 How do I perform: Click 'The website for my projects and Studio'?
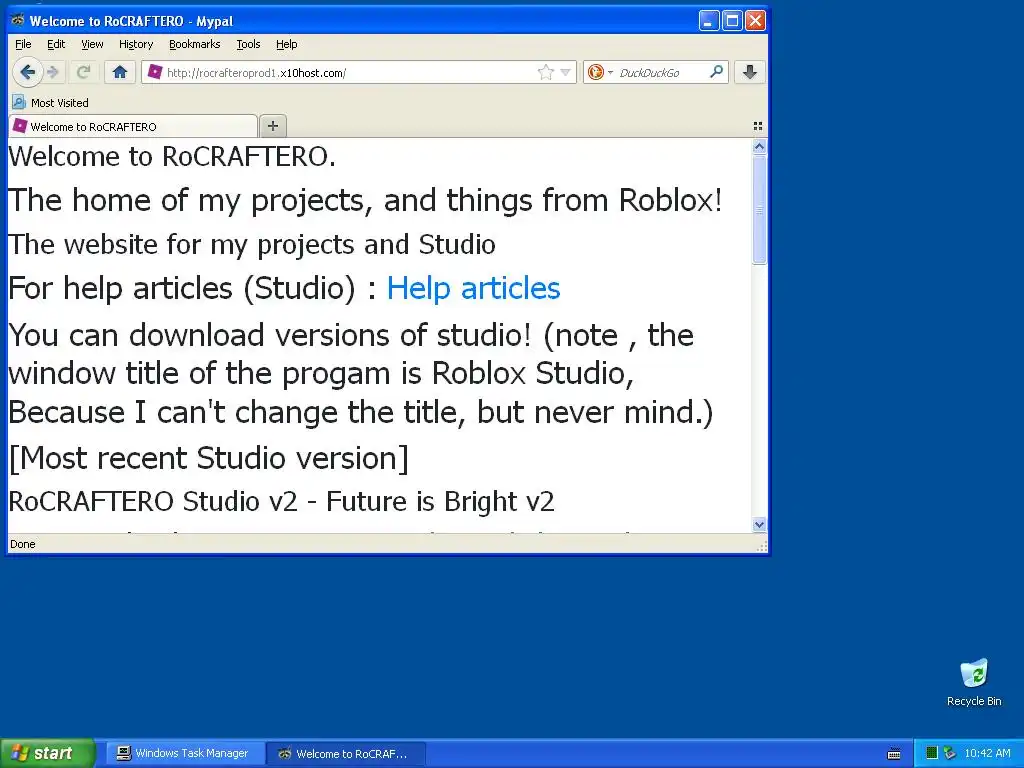tap(251, 244)
